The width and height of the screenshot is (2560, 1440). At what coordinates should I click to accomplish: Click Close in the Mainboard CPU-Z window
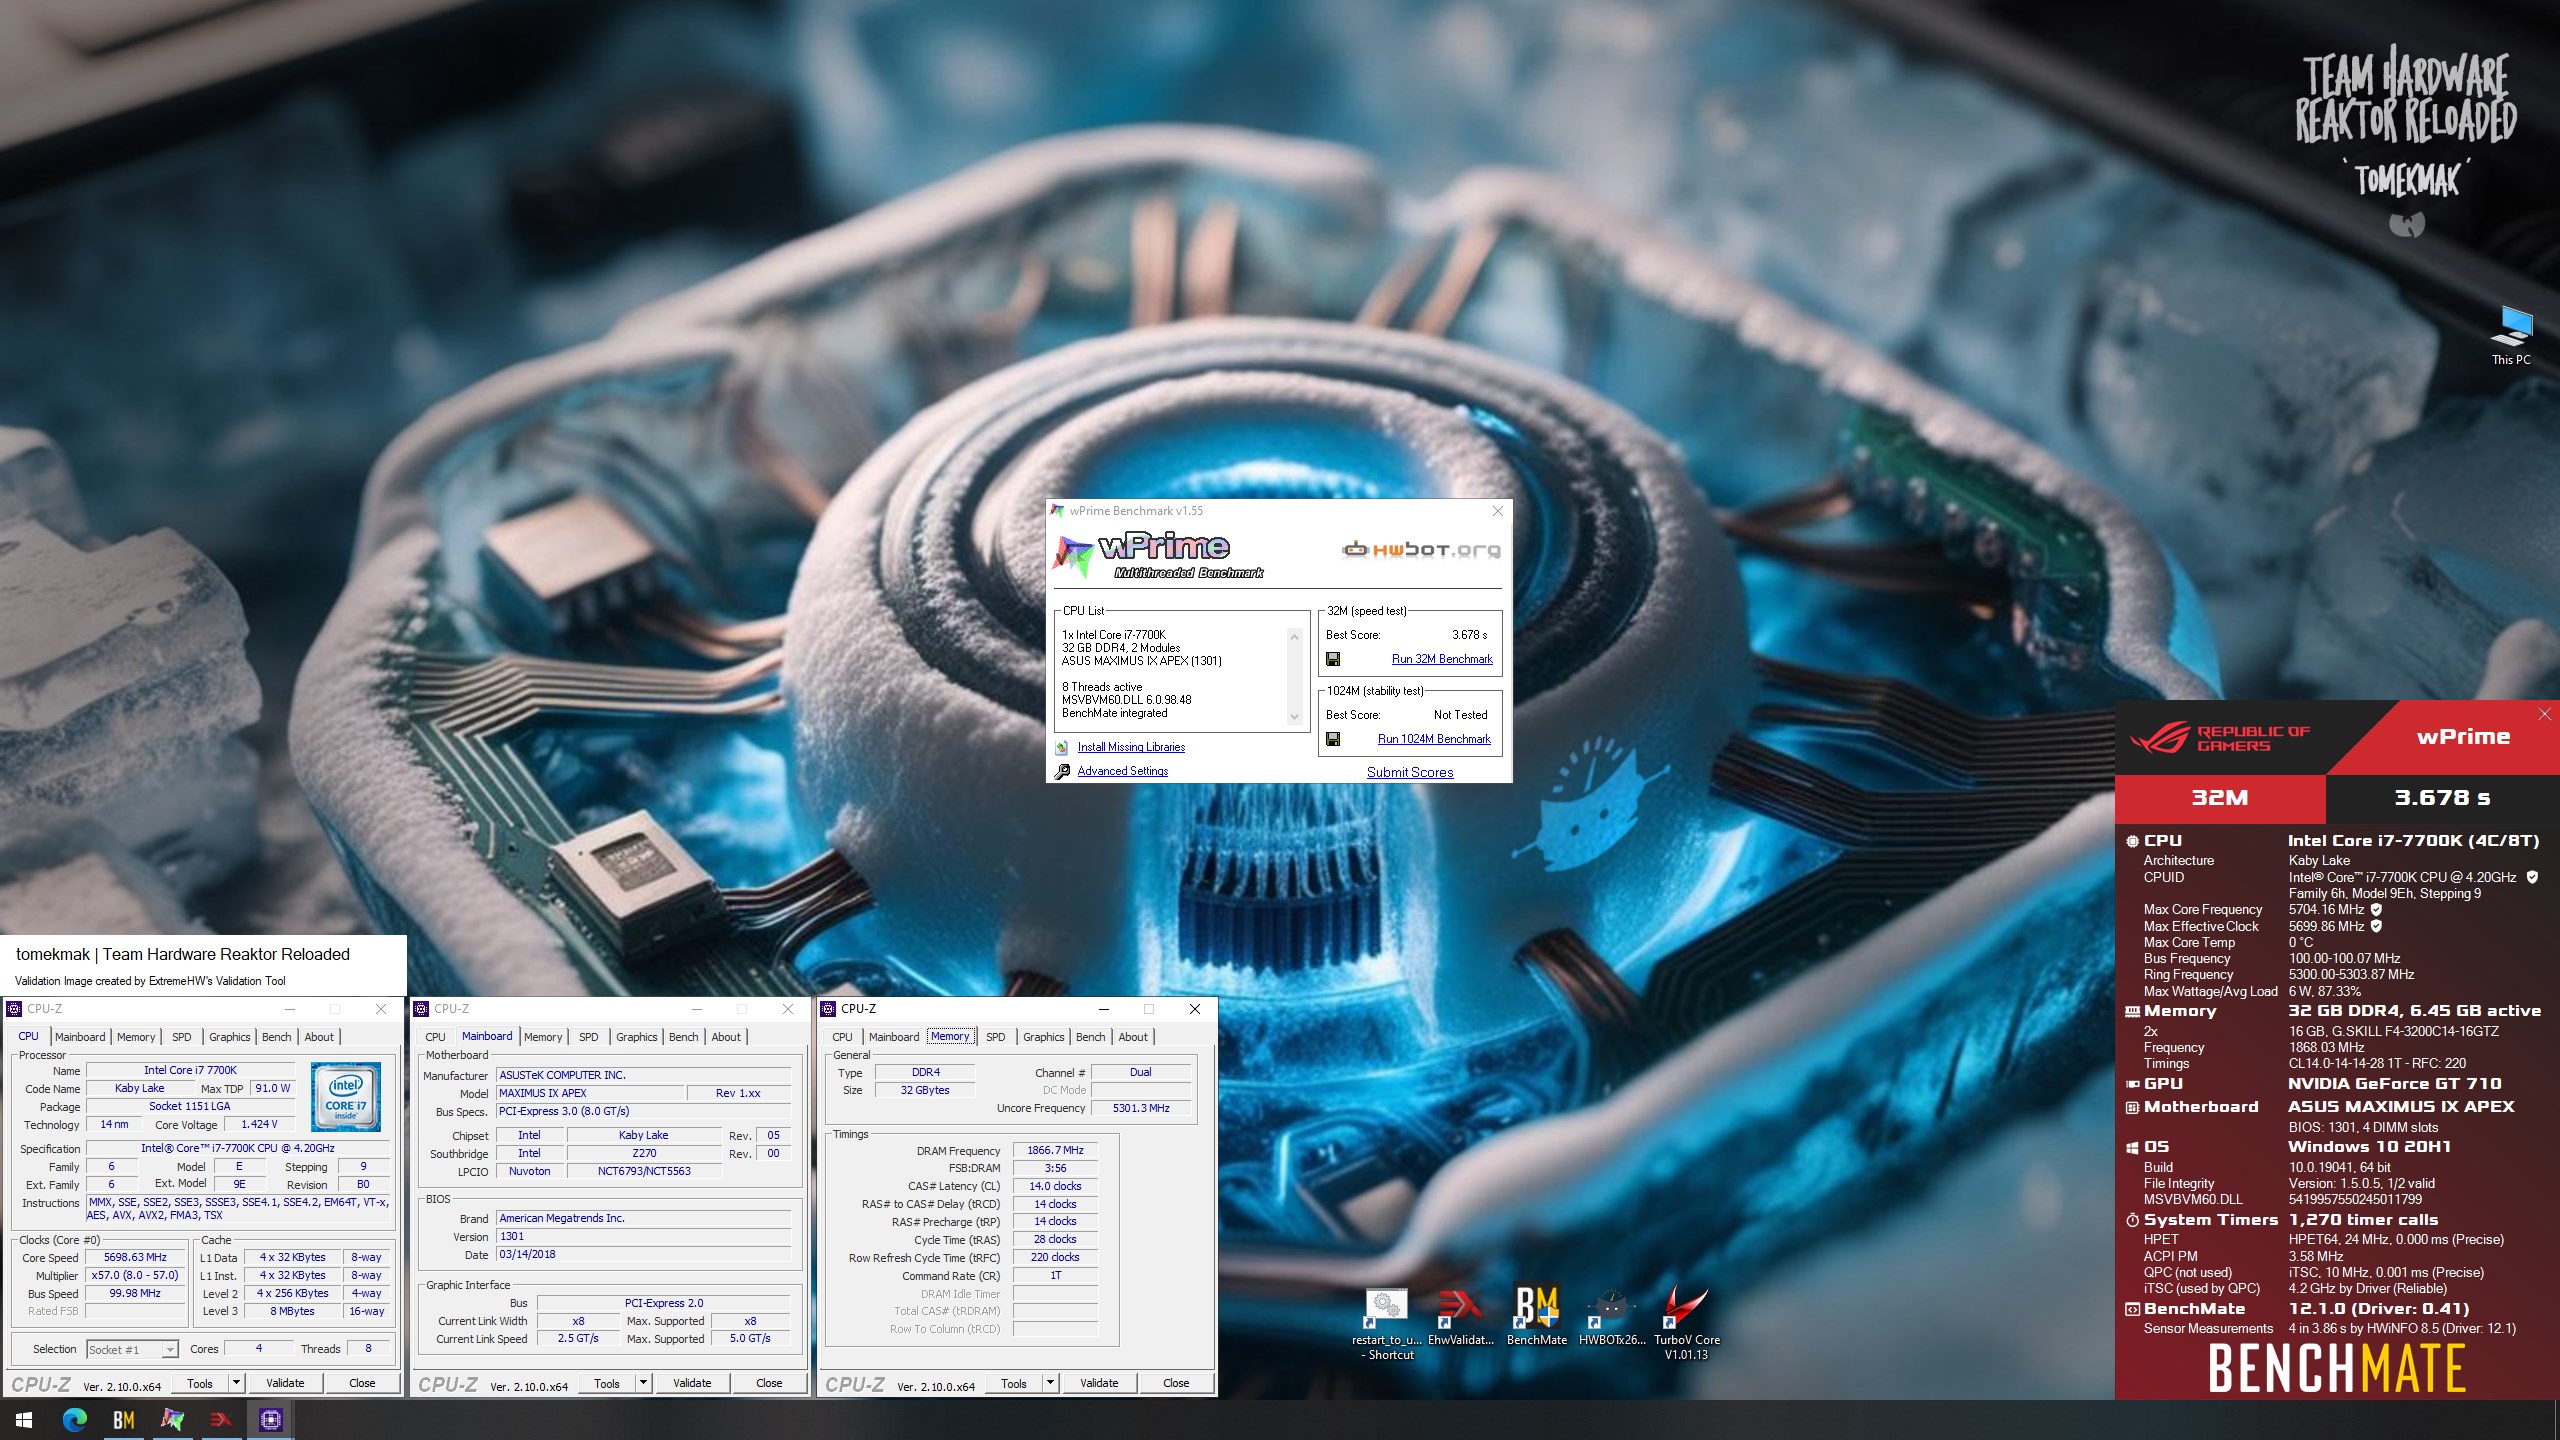769,1383
